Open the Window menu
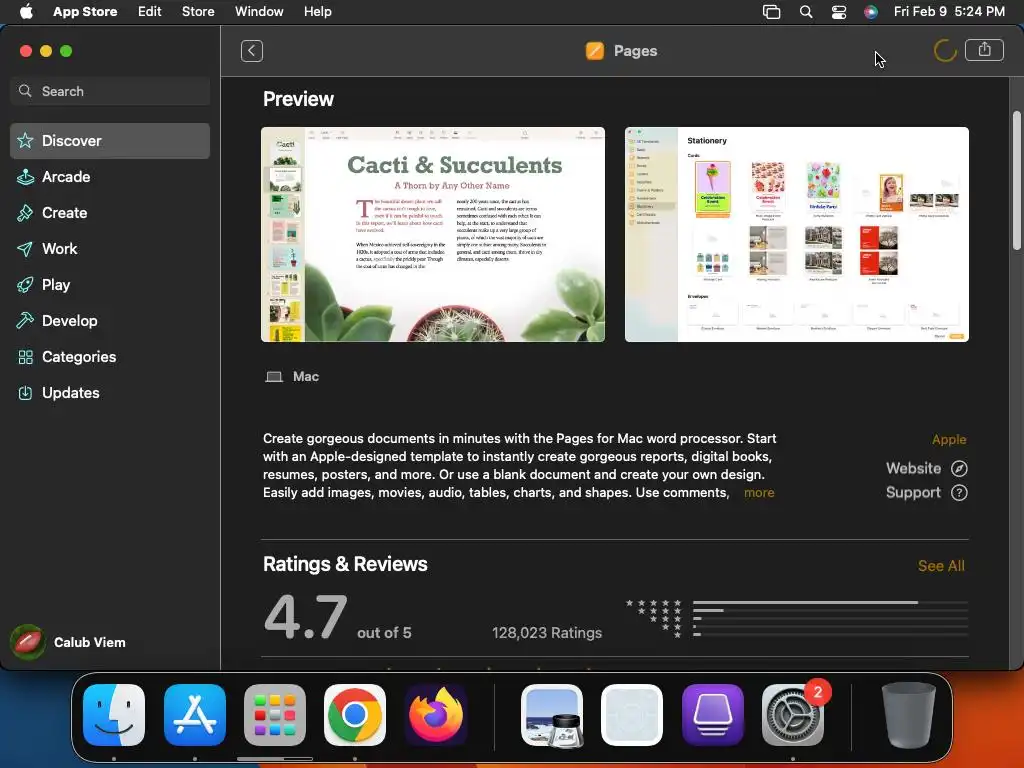This screenshot has width=1024, height=768. [259, 12]
